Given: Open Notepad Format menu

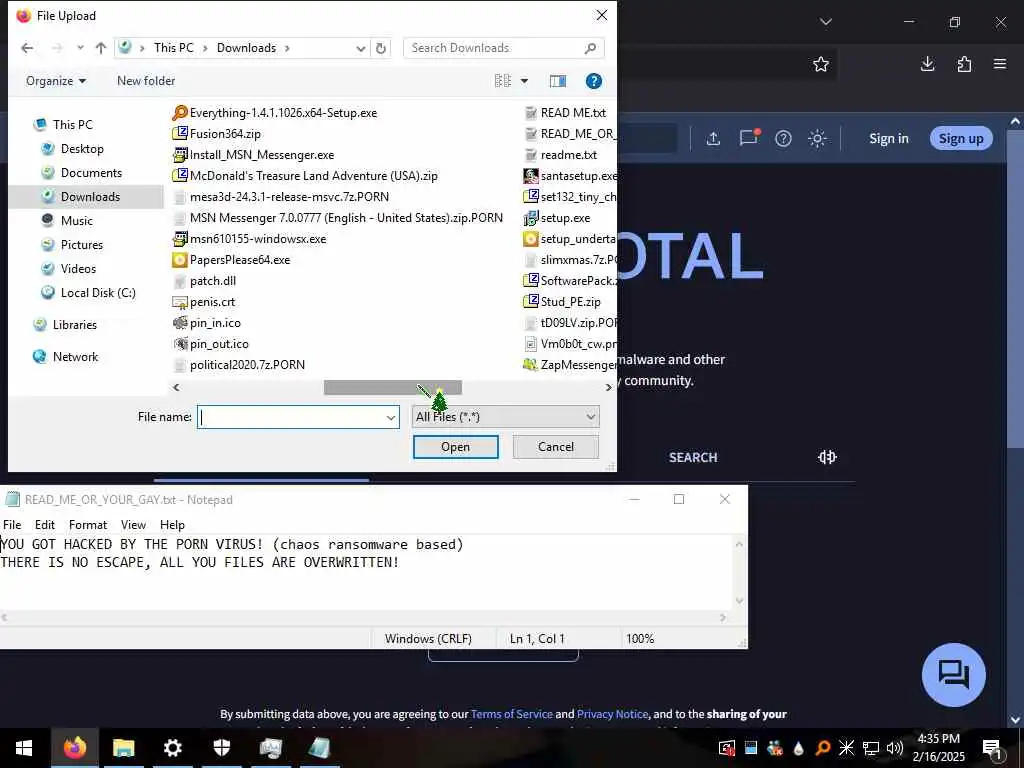Looking at the screenshot, I should click(88, 524).
